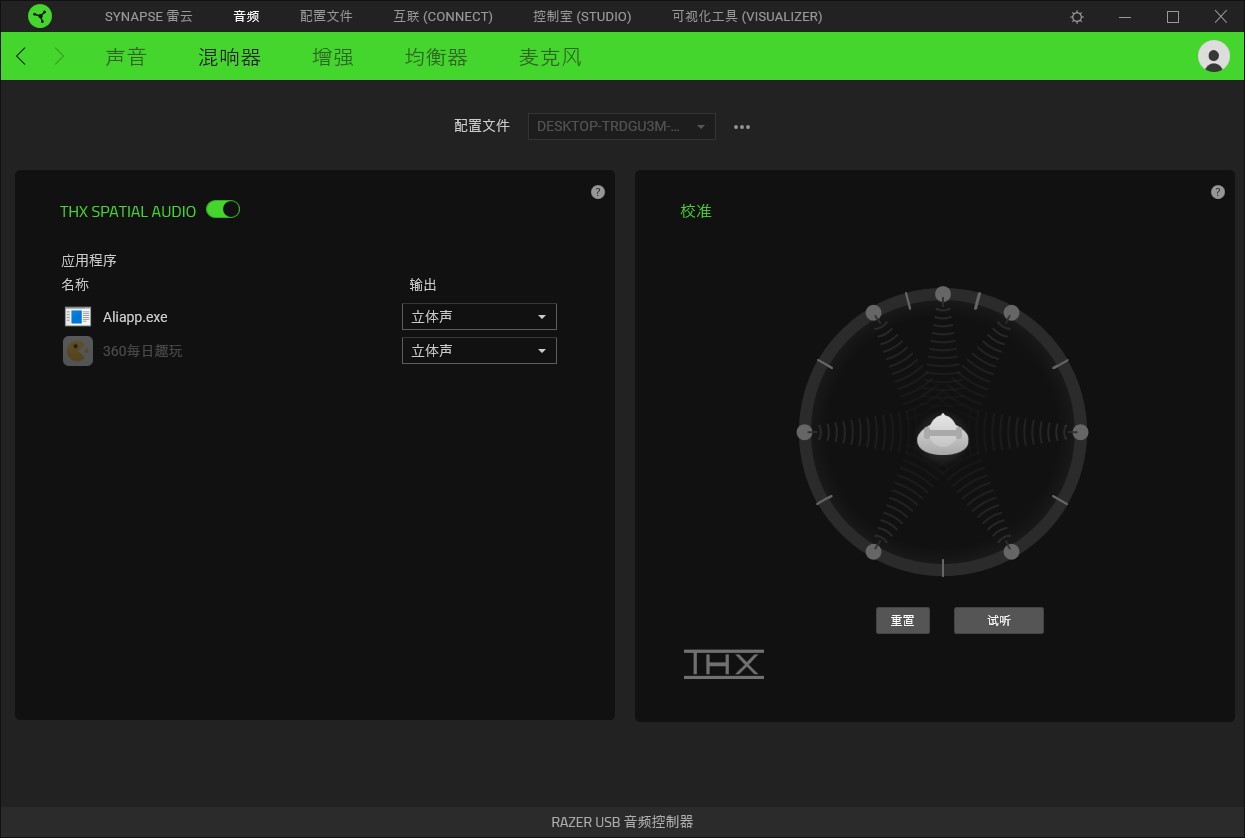1245x838 pixels.
Task: Click the 360每日趣玩 application icon
Action: (78, 351)
